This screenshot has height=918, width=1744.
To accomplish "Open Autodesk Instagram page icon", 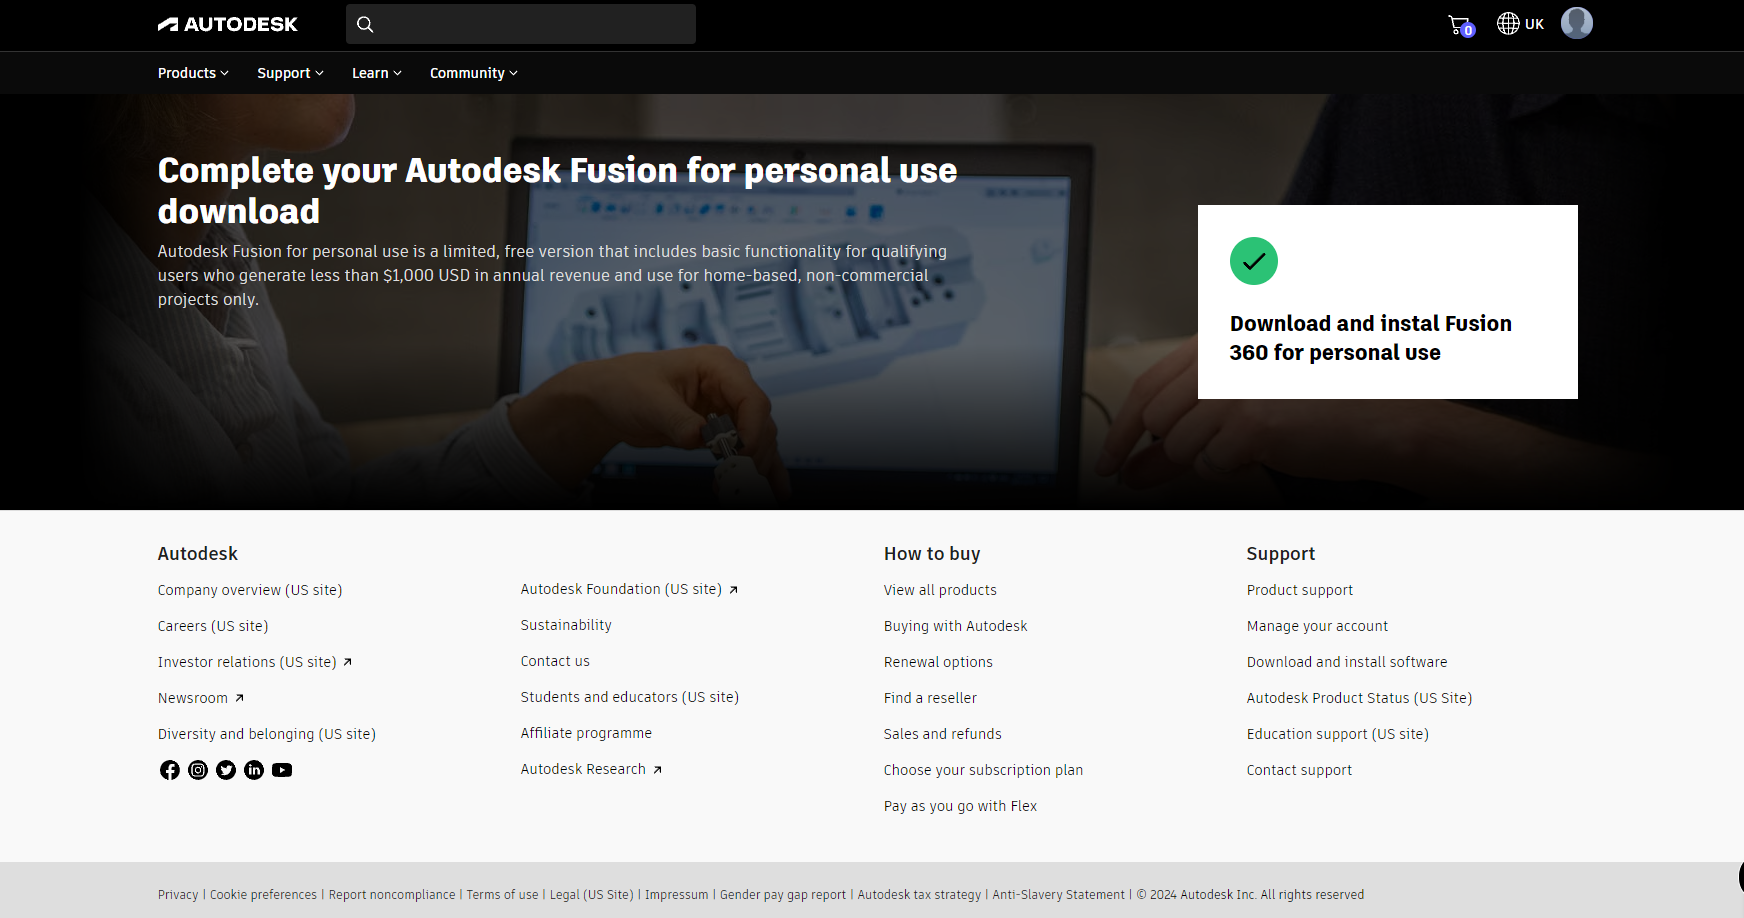I will pyautogui.click(x=198, y=770).
